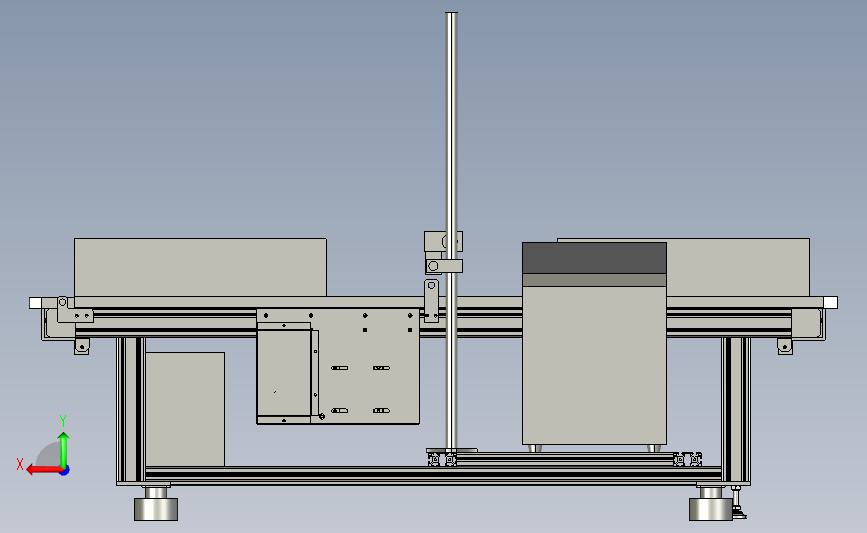Select the large box on the conveyor's left side
Screen dimensions: 867x533
pos(200,268)
